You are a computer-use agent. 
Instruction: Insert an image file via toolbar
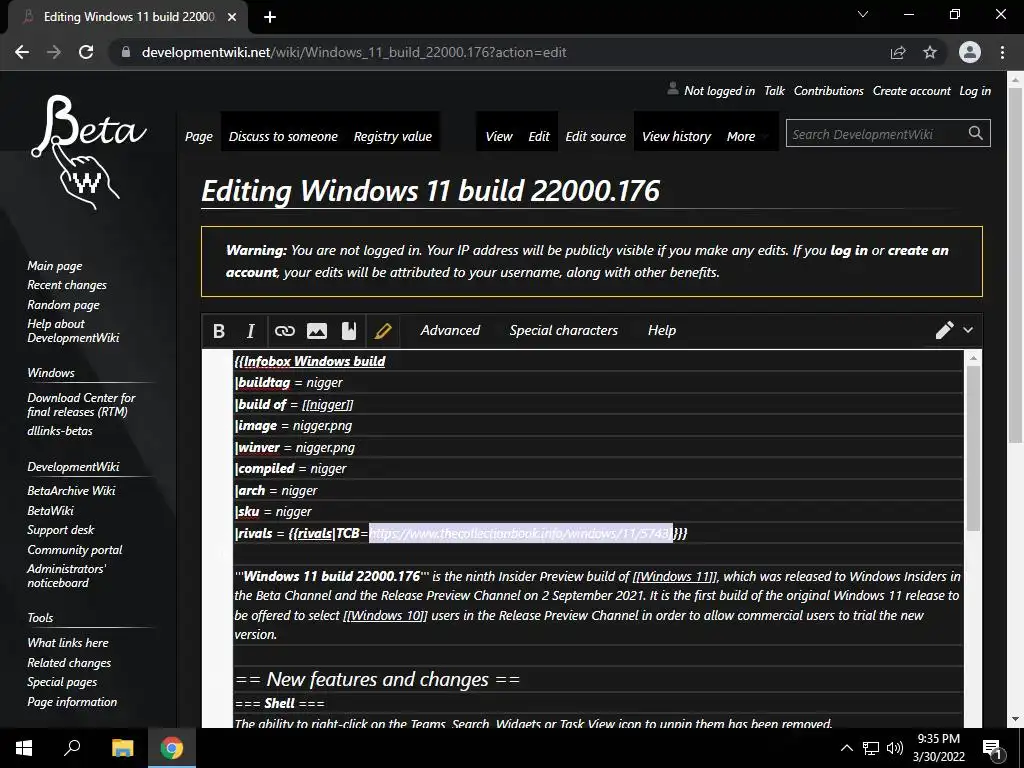(x=317, y=331)
